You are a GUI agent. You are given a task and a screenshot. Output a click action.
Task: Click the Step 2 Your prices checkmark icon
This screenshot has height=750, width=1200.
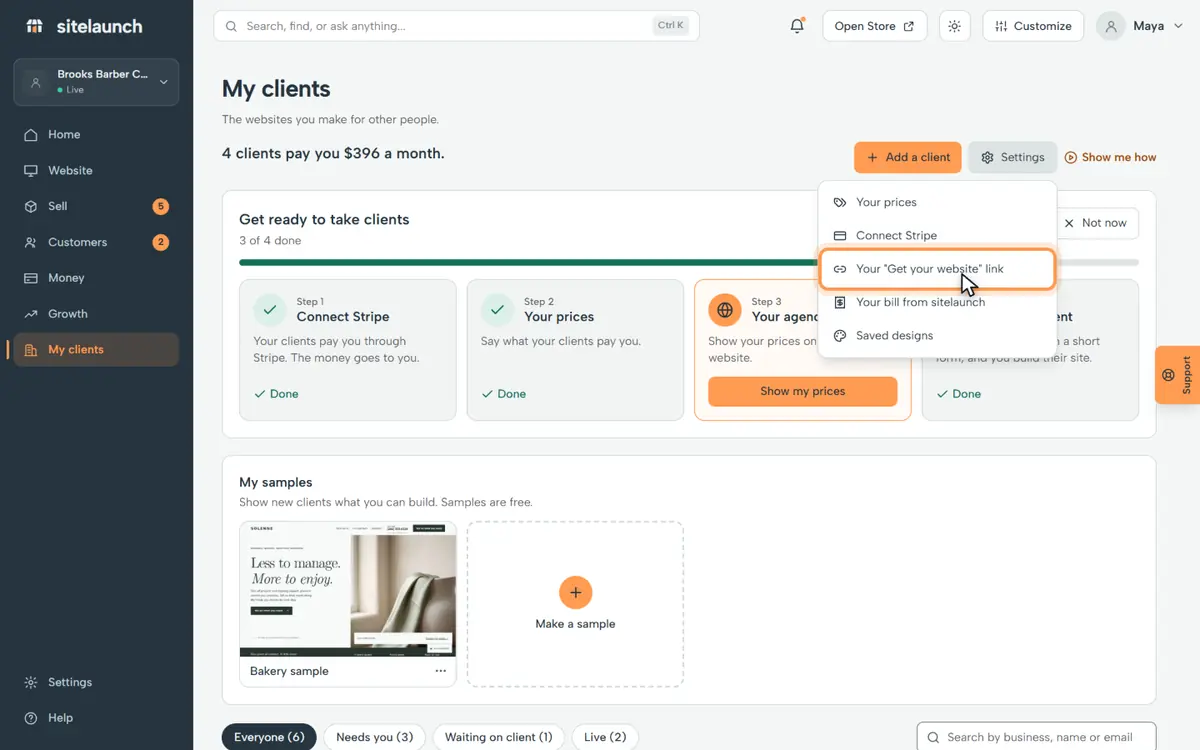click(x=497, y=310)
